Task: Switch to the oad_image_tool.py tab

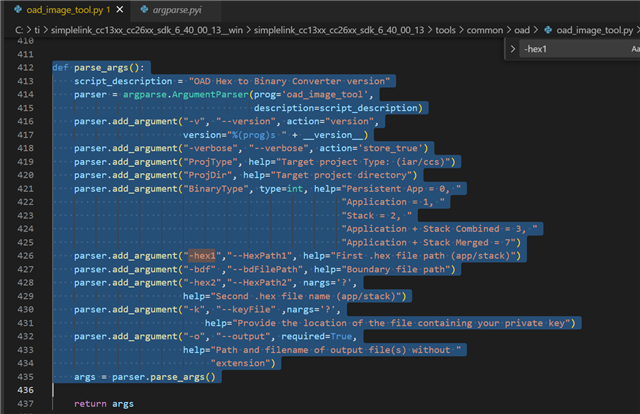Action: [x=68, y=10]
